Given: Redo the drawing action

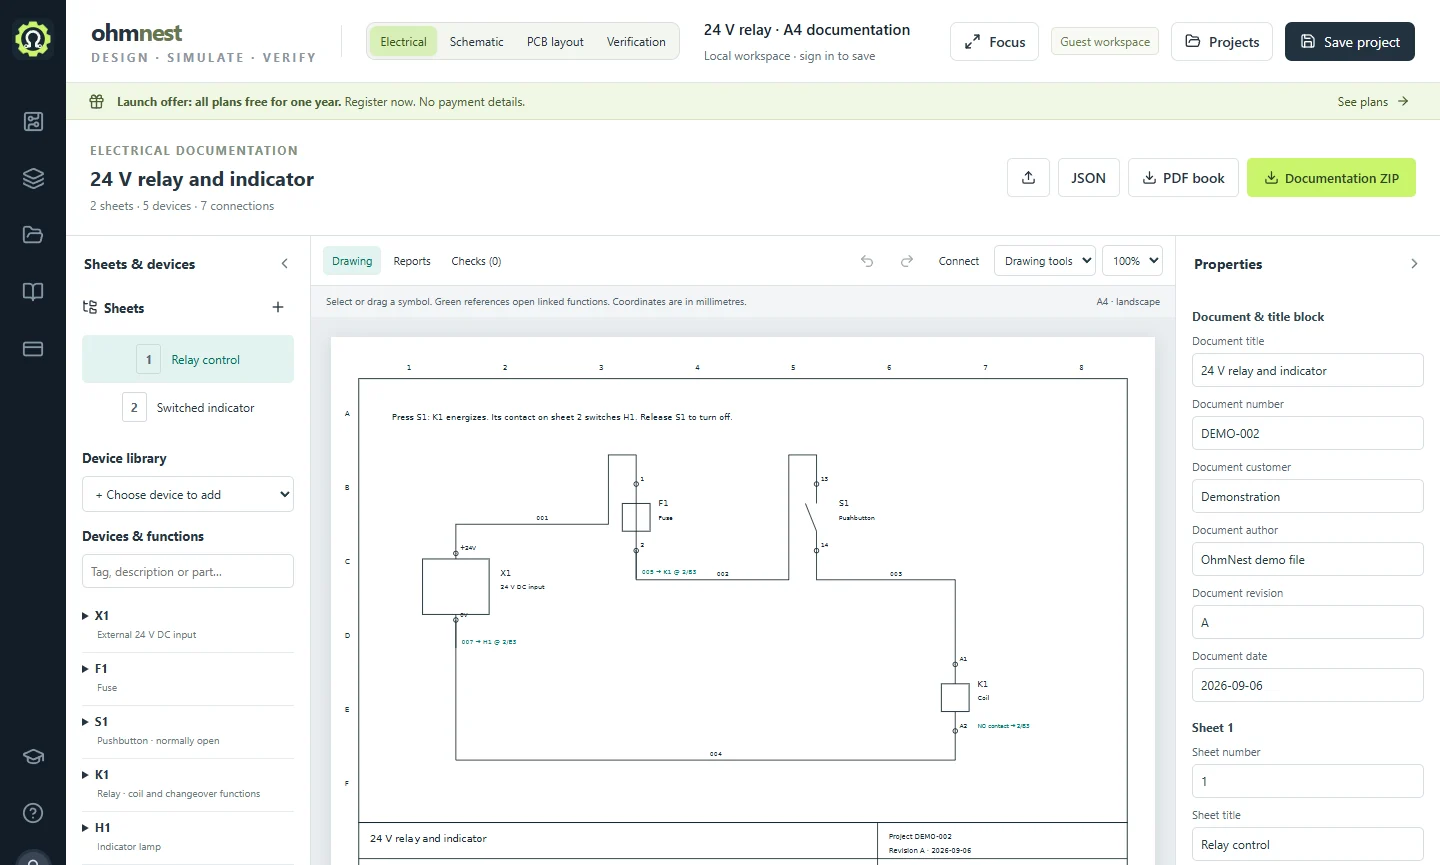Looking at the screenshot, I should (907, 261).
